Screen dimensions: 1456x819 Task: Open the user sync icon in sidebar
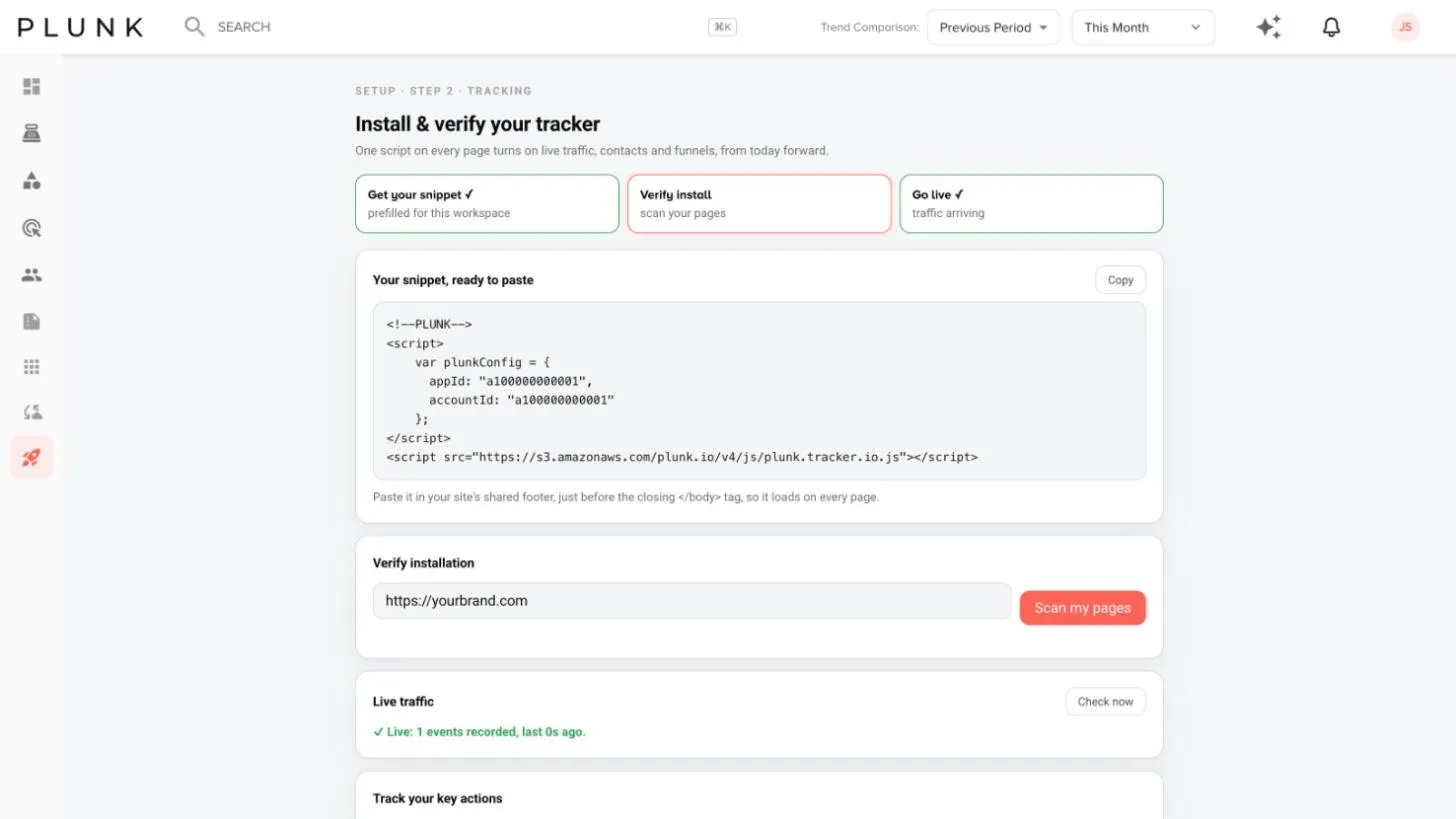pyautogui.click(x=32, y=412)
